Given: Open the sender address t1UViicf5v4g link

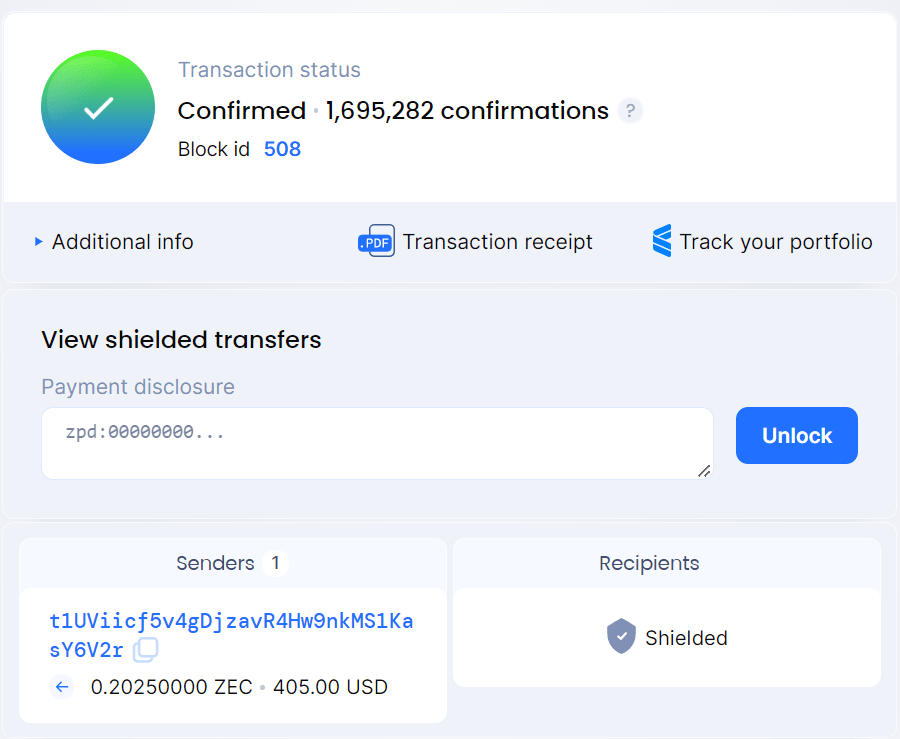Looking at the screenshot, I should (x=231, y=621).
